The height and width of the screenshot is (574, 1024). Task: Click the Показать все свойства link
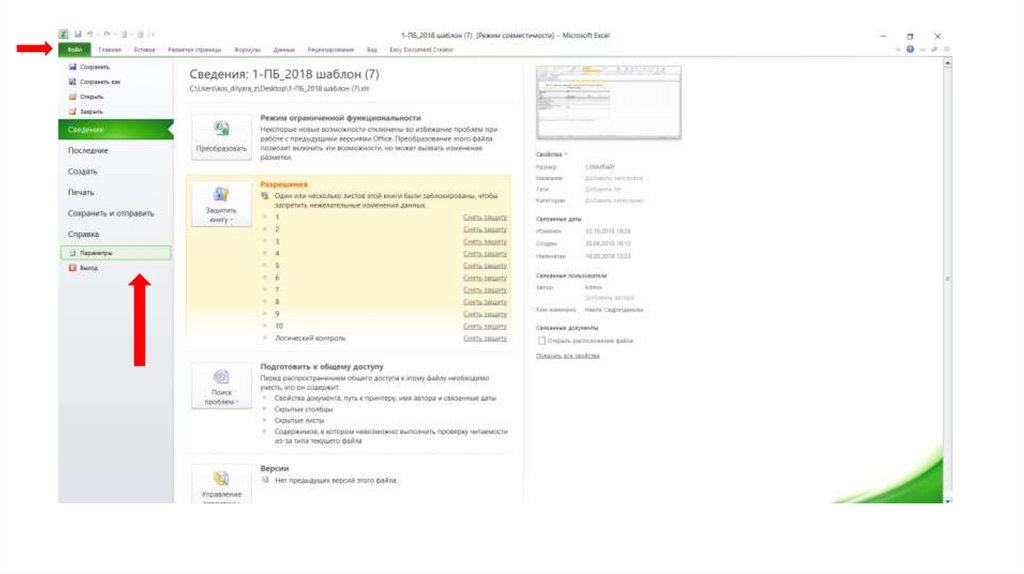(568, 356)
